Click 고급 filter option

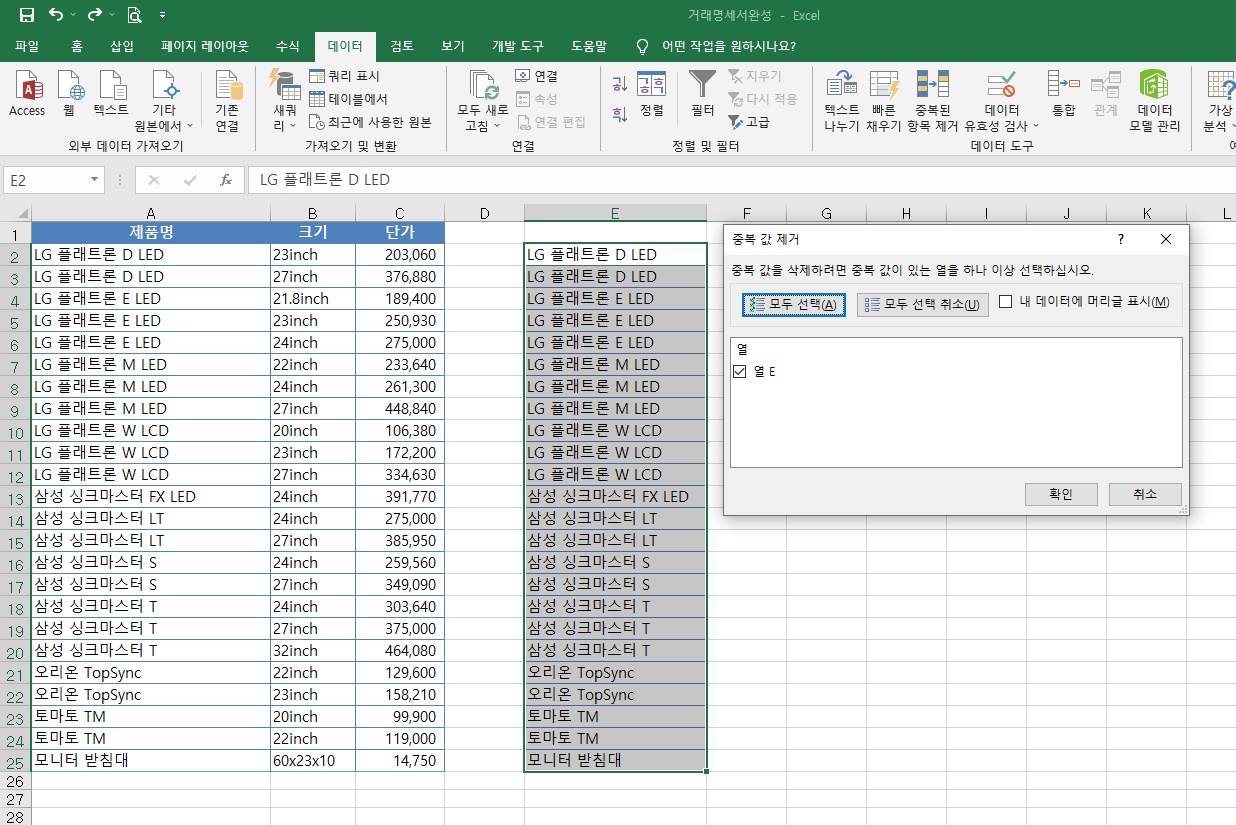[750, 122]
